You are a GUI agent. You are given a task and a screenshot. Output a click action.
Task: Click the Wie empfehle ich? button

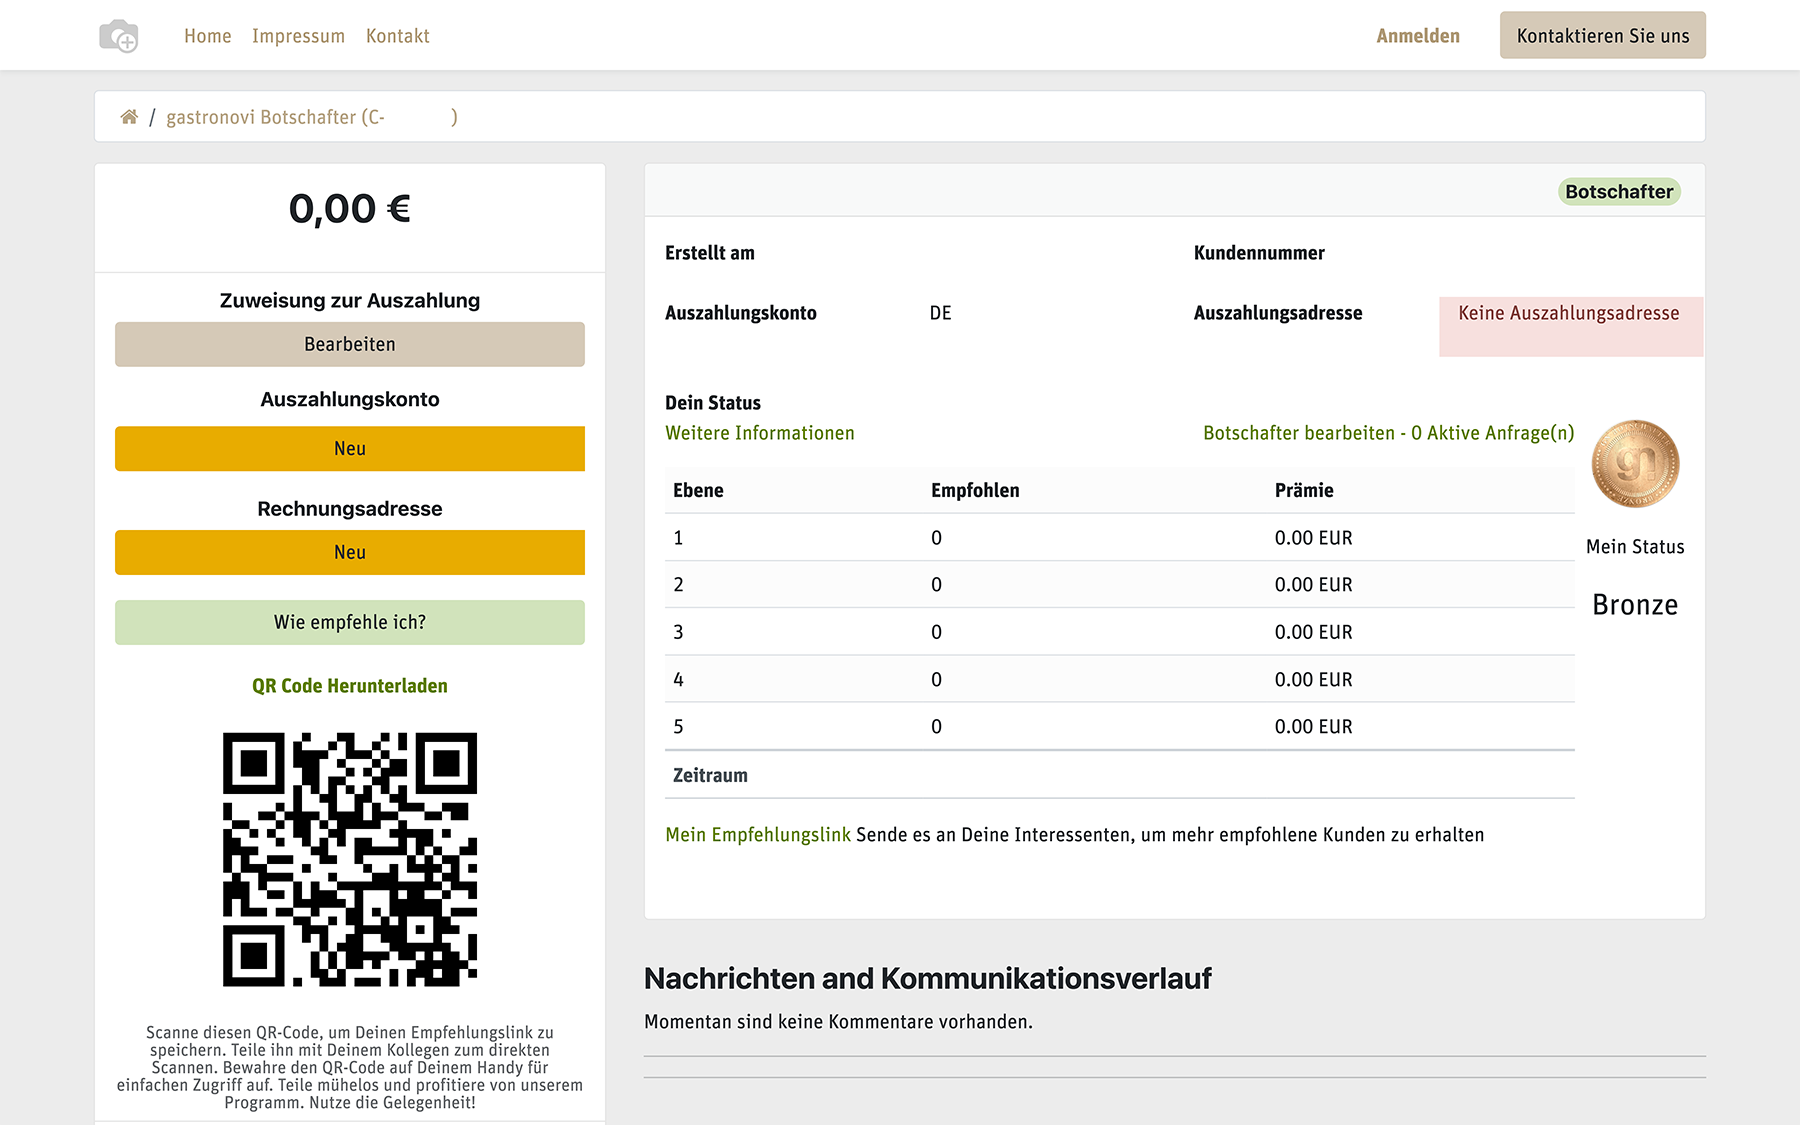350,622
